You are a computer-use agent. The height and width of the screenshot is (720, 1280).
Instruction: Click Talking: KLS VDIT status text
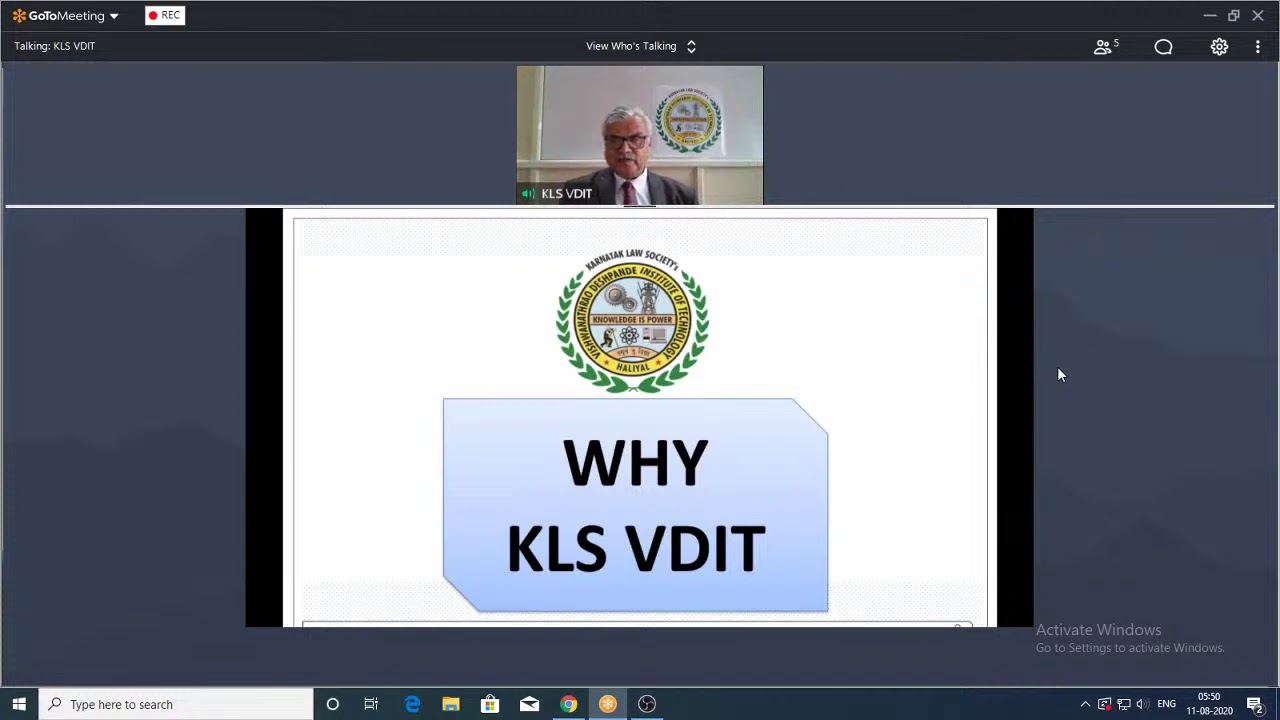coord(54,46)
